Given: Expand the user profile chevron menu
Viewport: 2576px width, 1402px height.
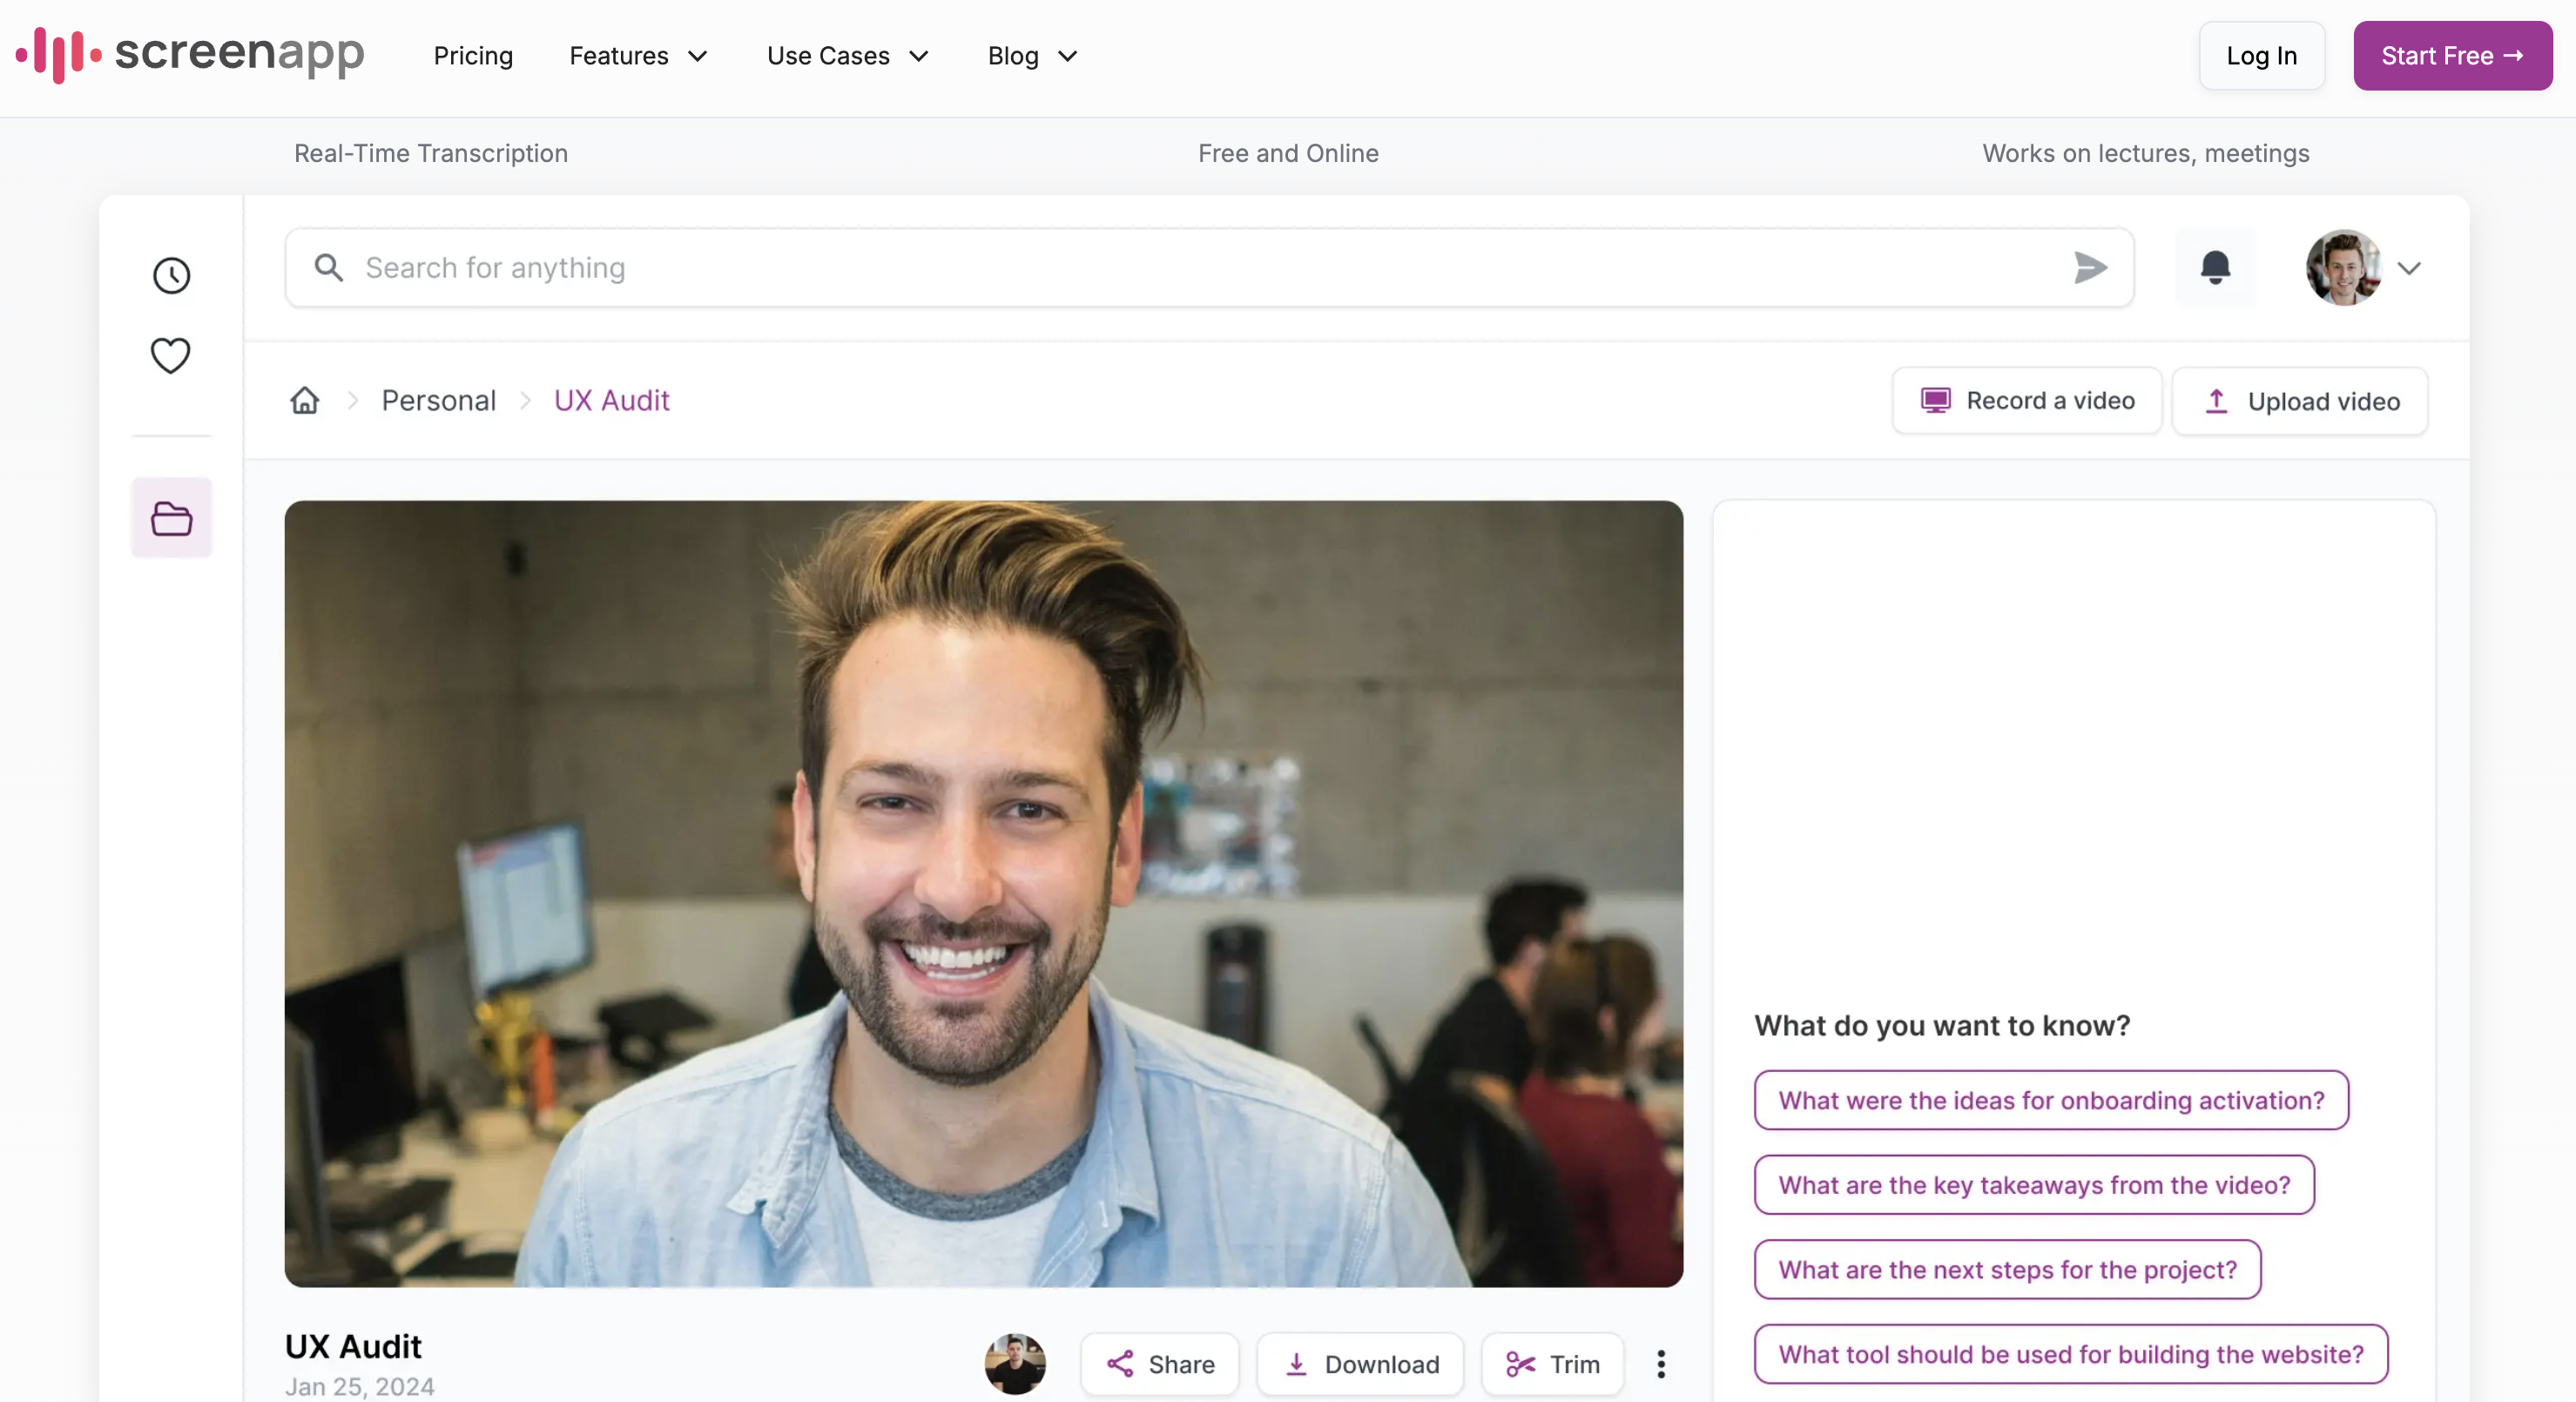Looking at the screenshot, I should coord(2409,268).
